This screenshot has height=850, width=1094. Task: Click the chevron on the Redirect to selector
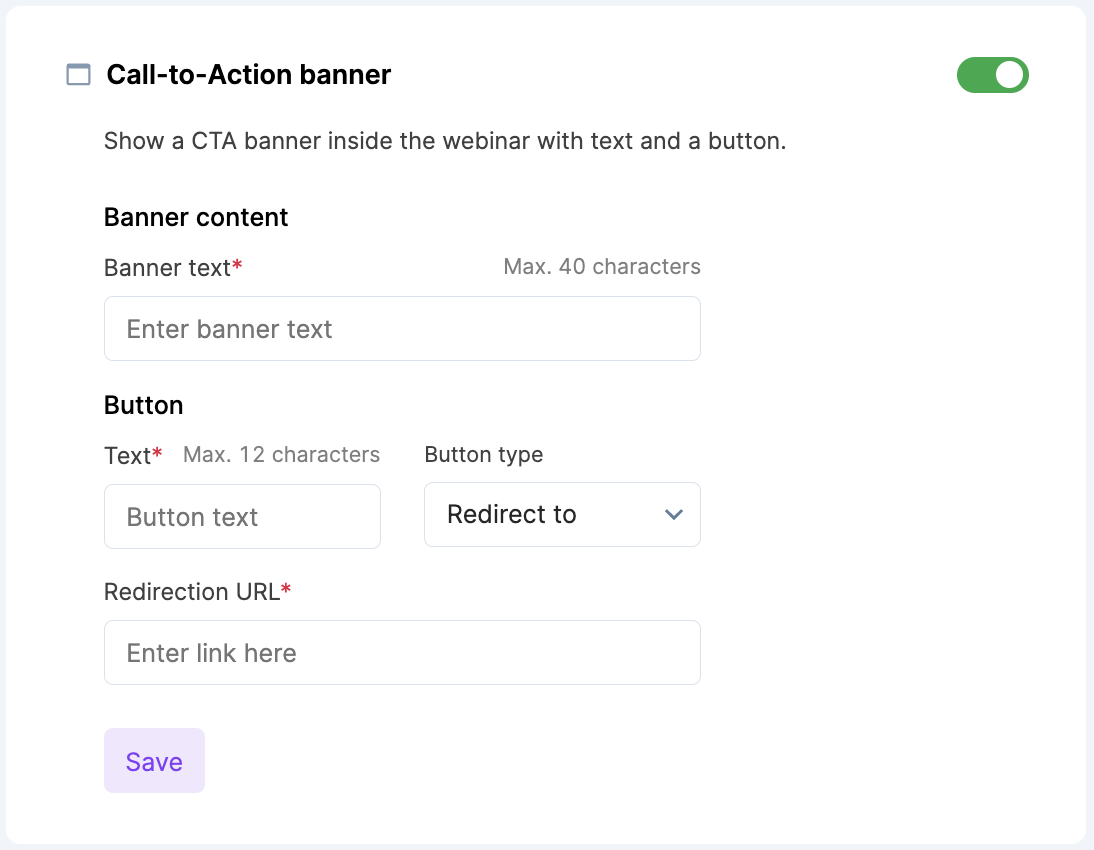(674, 514)
